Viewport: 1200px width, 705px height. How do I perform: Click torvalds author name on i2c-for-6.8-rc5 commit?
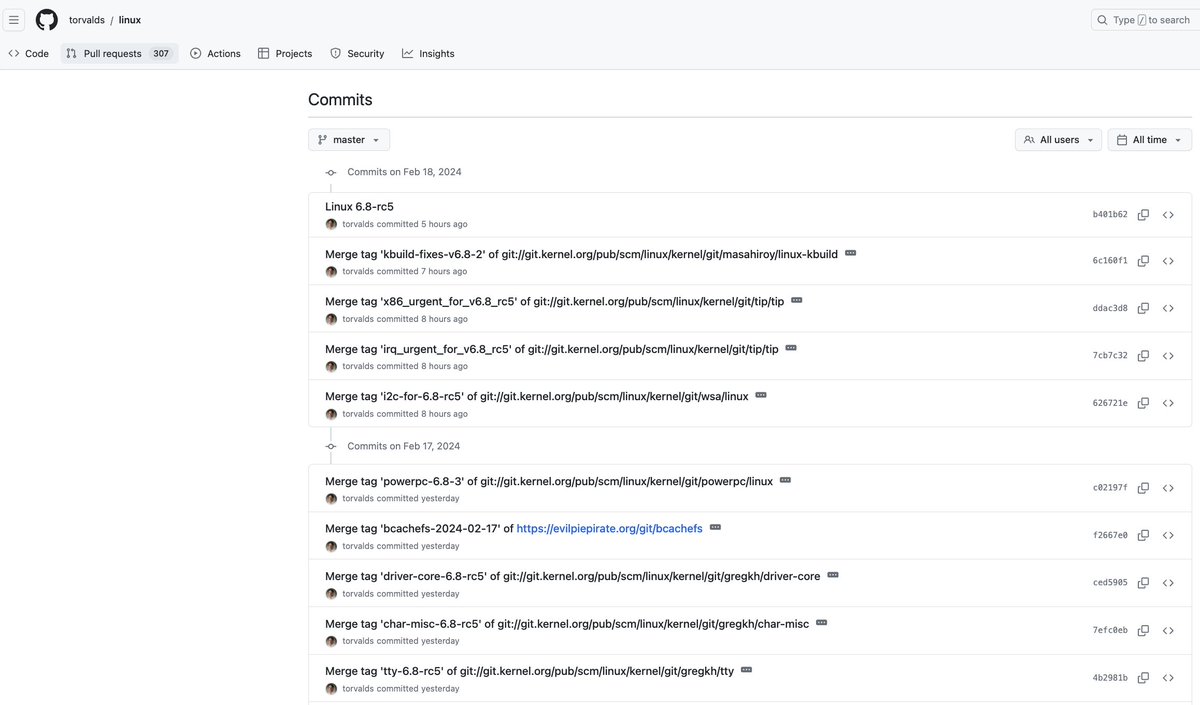click(358, 414)
